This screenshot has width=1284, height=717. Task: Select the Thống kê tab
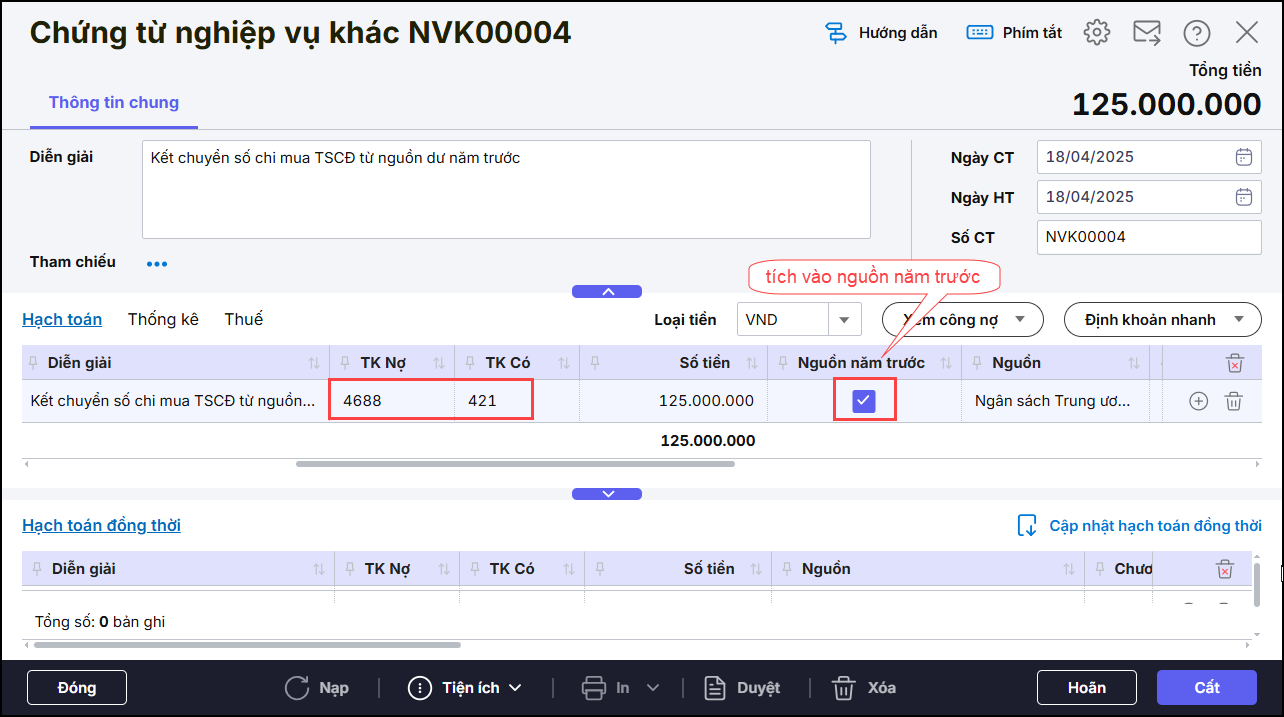point(163,320)
